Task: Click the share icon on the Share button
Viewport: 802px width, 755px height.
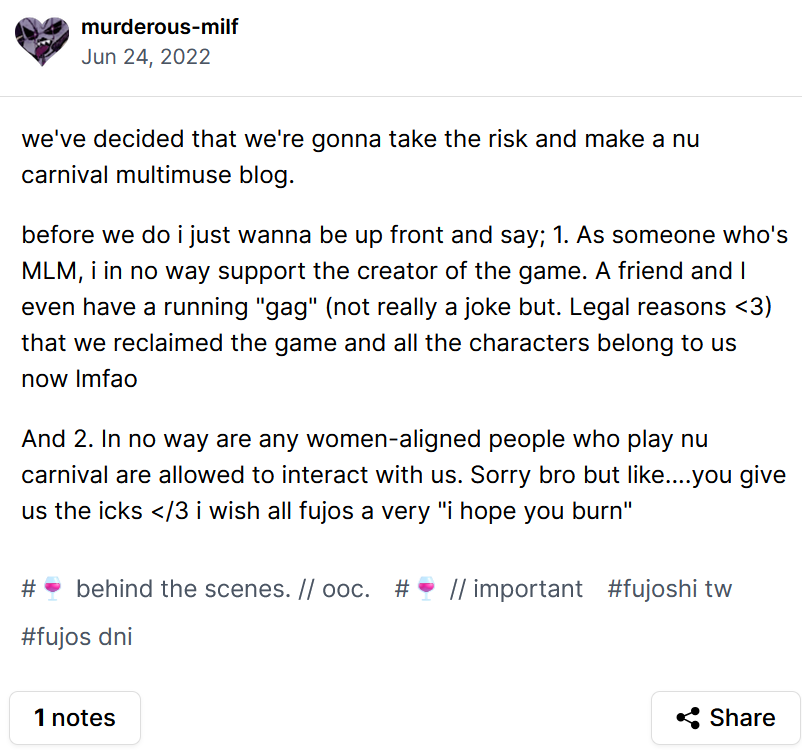Action: pos(688,718)
